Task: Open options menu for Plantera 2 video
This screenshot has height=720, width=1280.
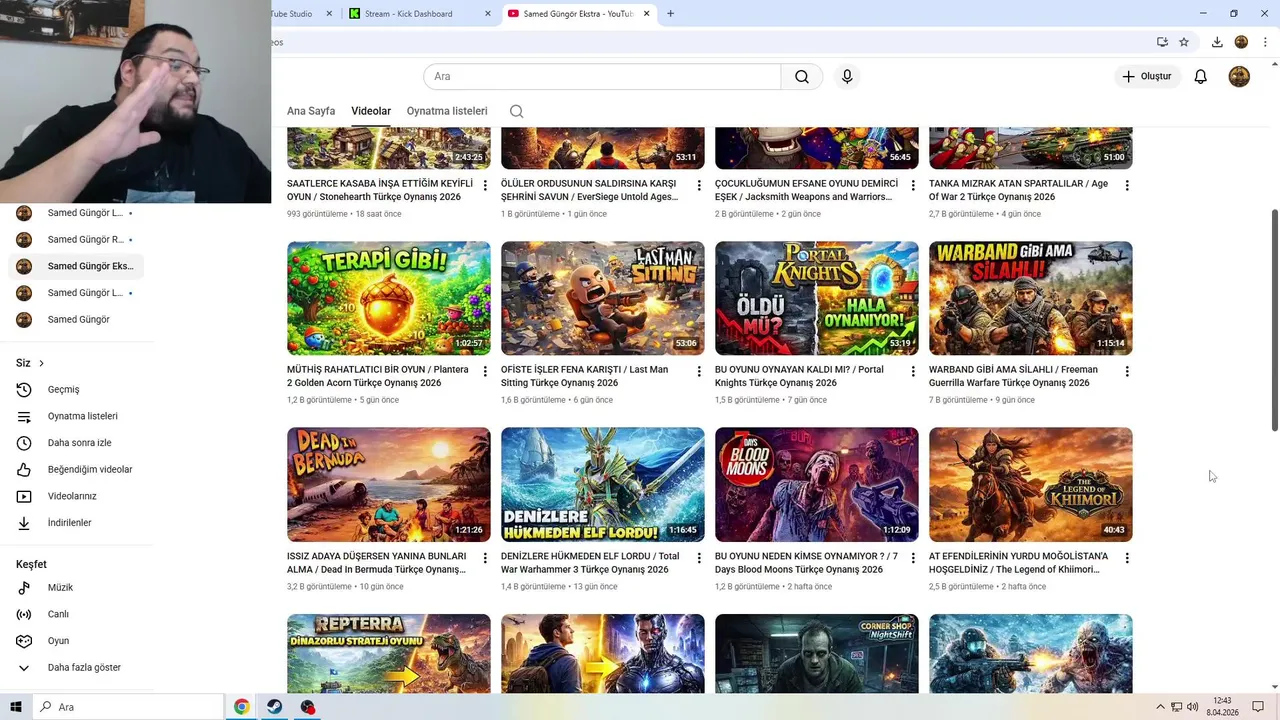Action: [x=485, y=371]
